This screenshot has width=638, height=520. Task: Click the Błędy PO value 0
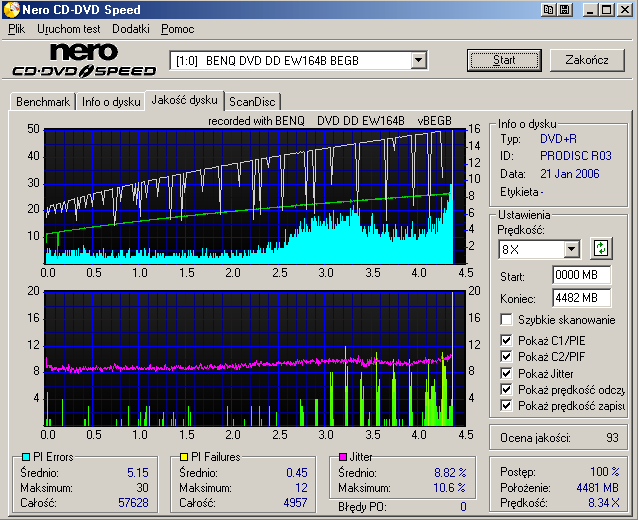click(463, 507)
